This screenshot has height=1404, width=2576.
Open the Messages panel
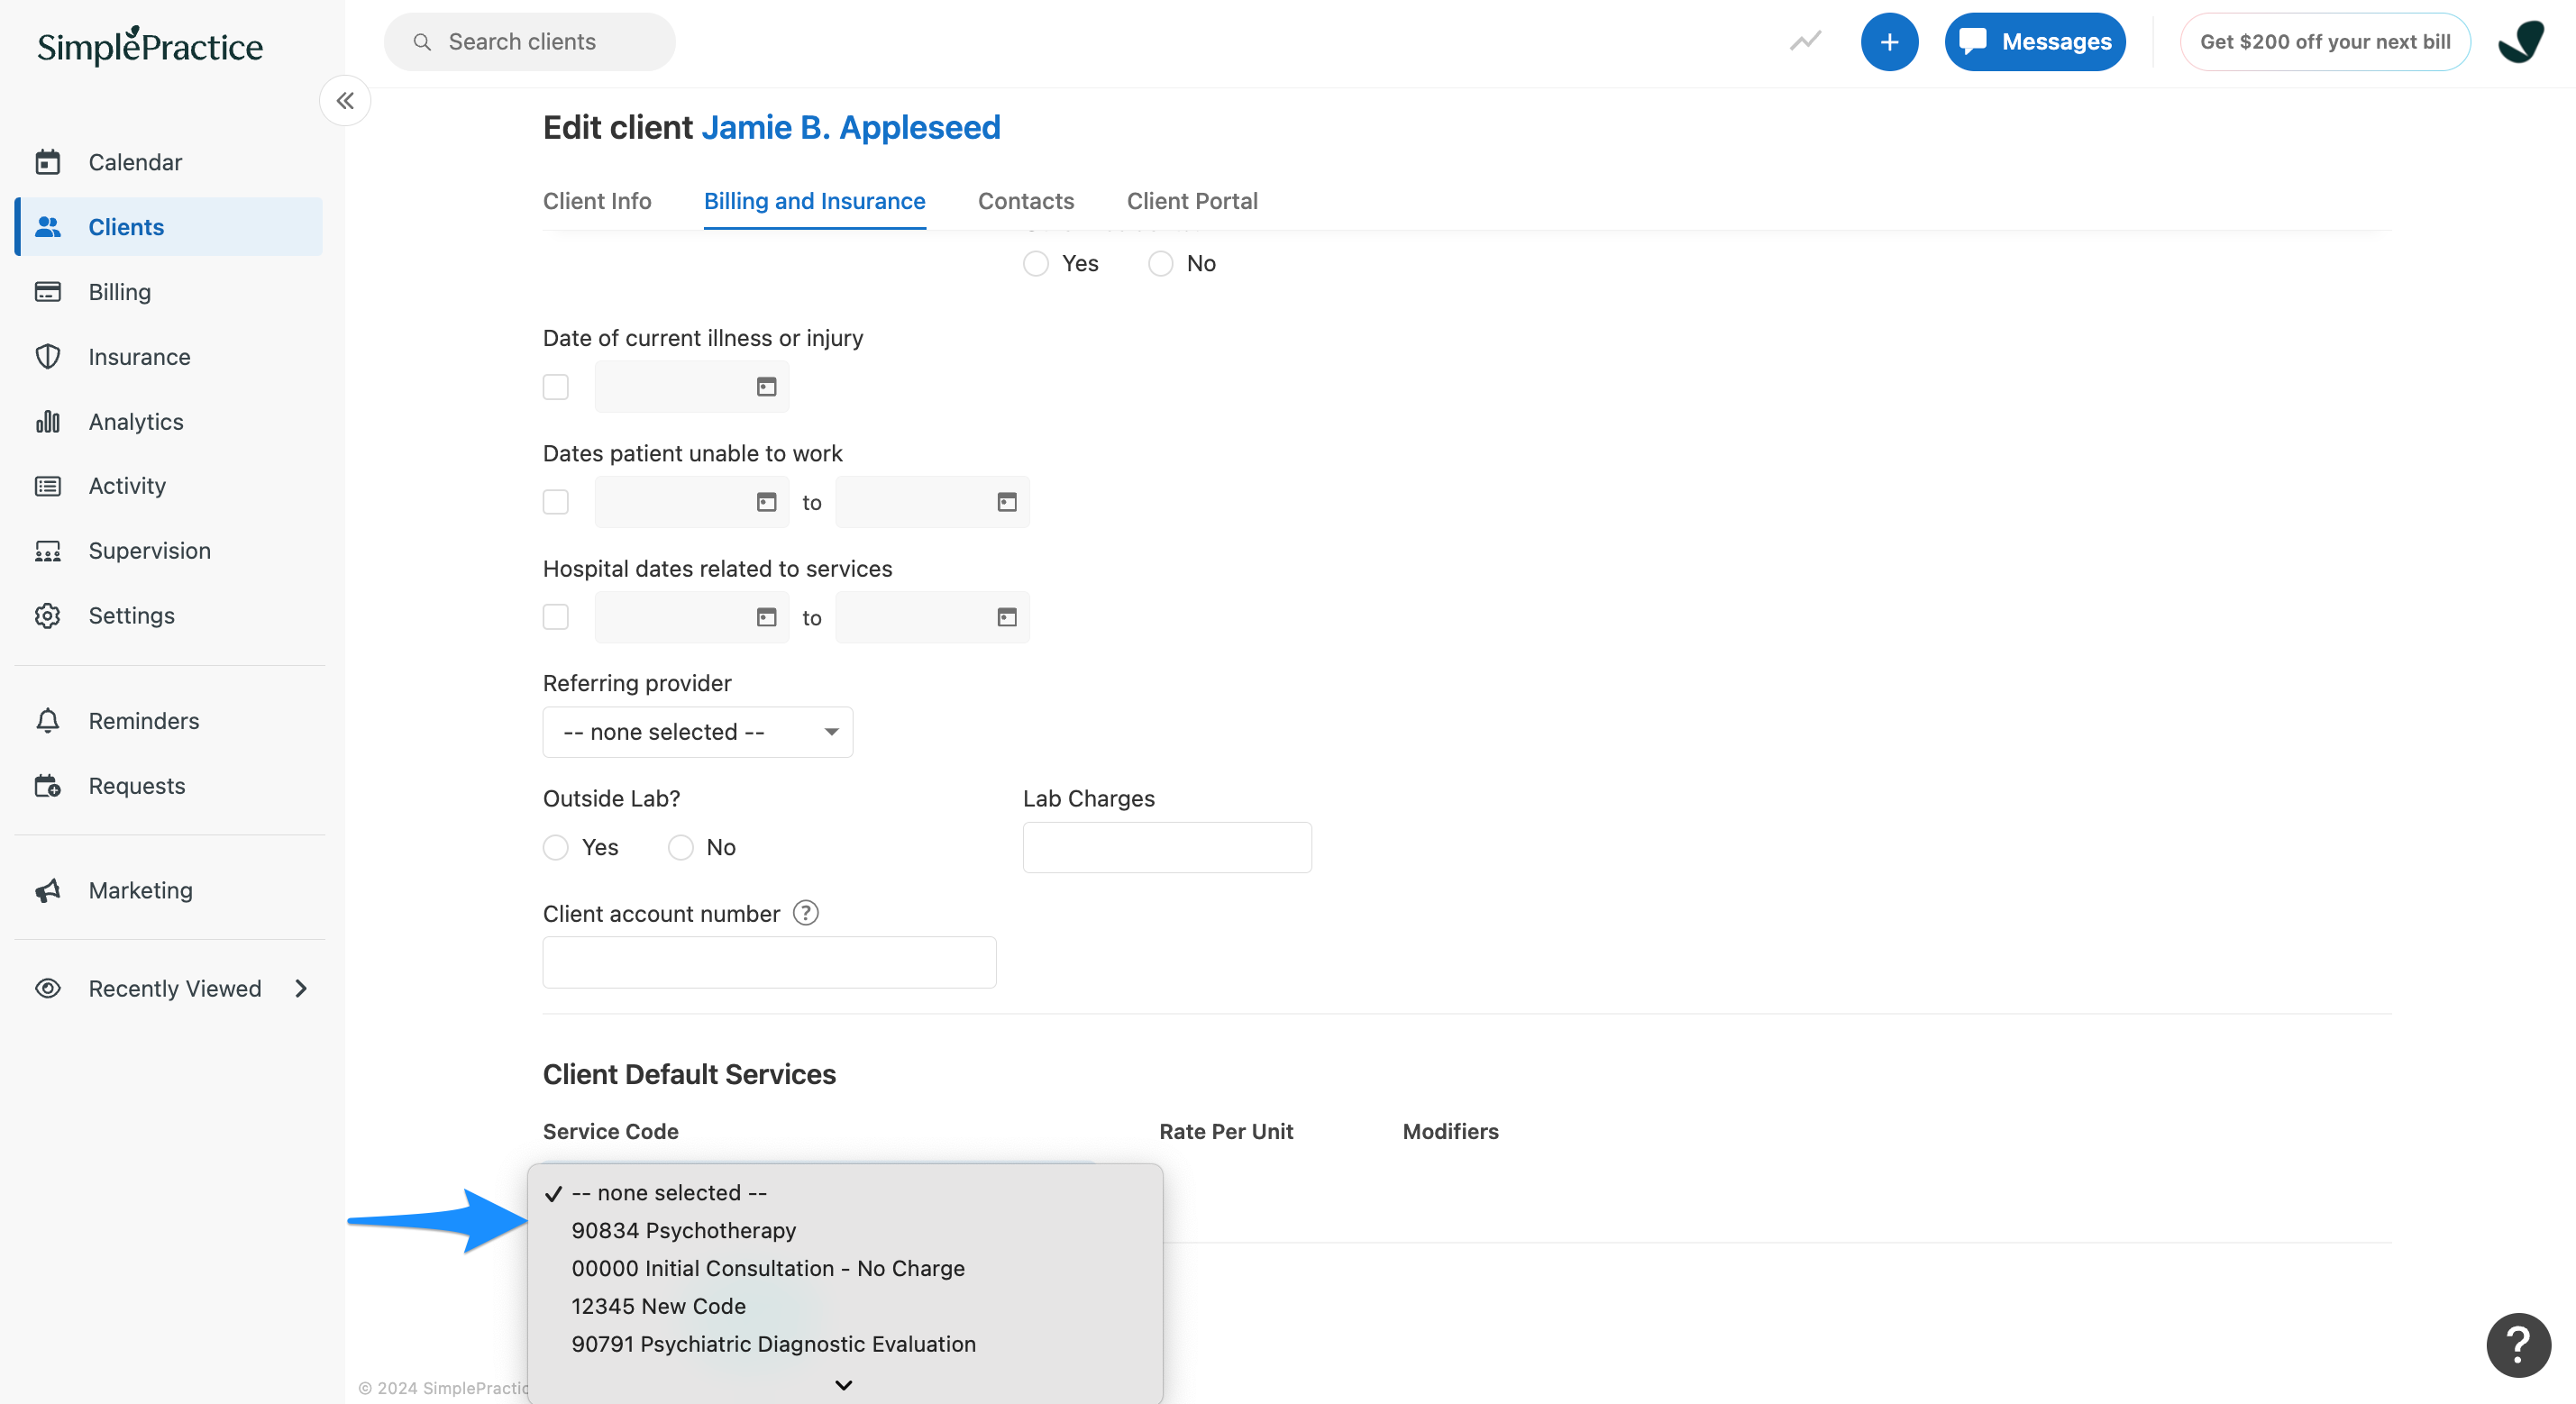(x=2035, y=41)
